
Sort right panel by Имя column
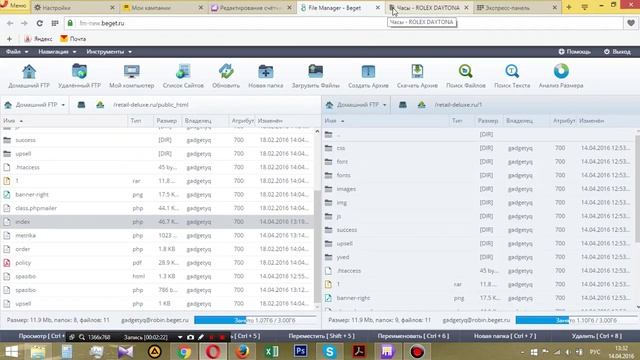tap(330, 121)
